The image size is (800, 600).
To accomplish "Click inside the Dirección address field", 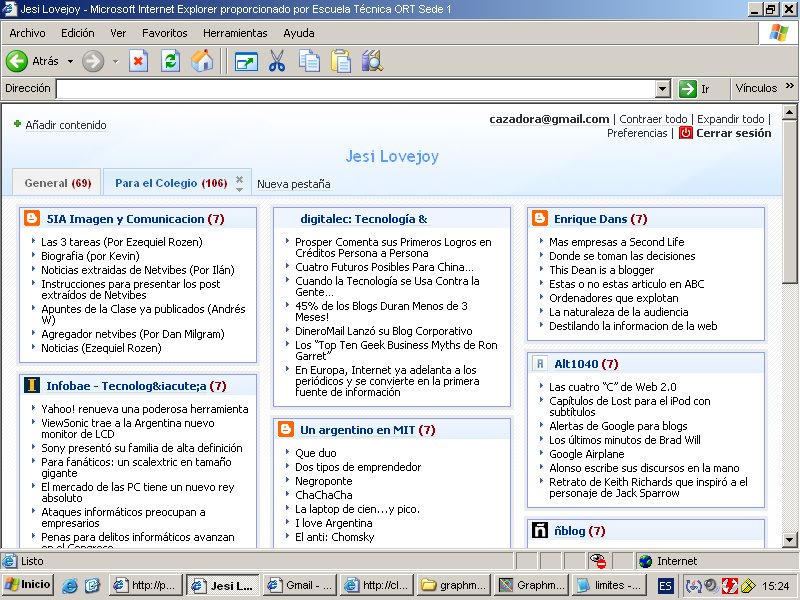I will click(356, 89).
